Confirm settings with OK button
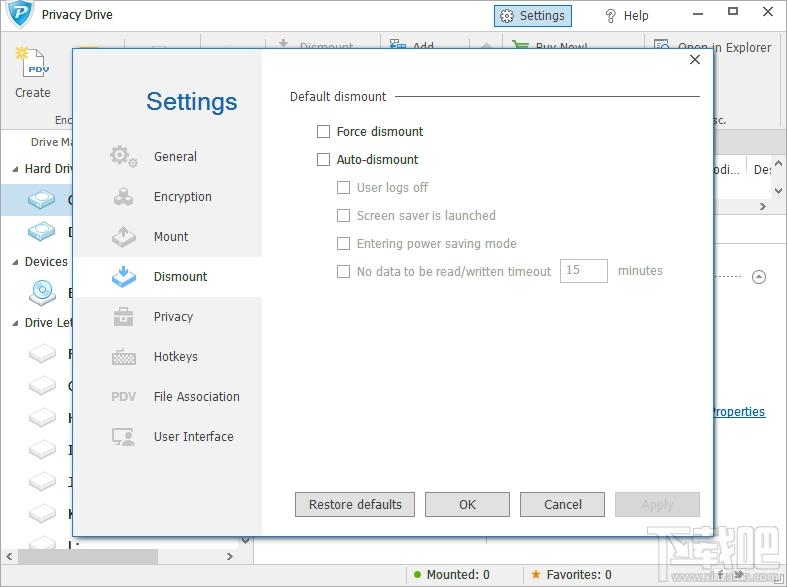The image size is (787, 587). click(x=467, y=504)
